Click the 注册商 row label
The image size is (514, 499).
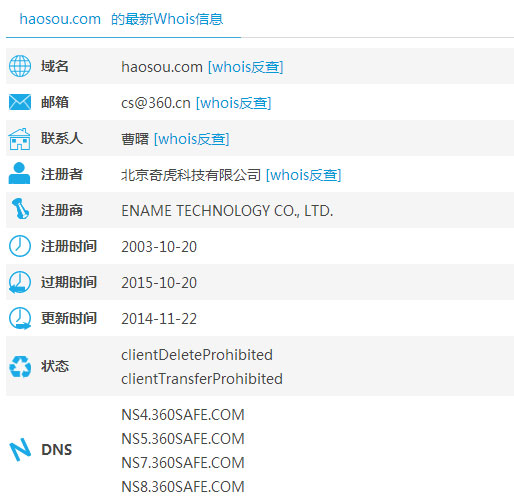coord(62,210)
